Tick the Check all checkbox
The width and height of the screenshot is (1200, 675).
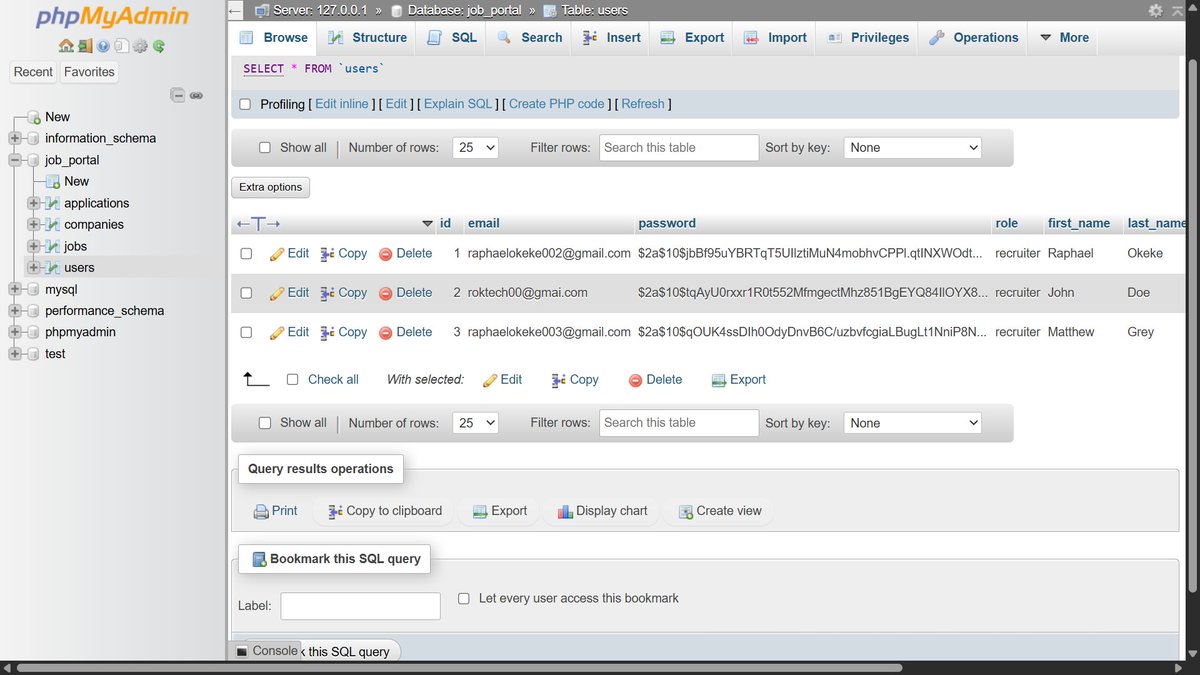point(292,380)
